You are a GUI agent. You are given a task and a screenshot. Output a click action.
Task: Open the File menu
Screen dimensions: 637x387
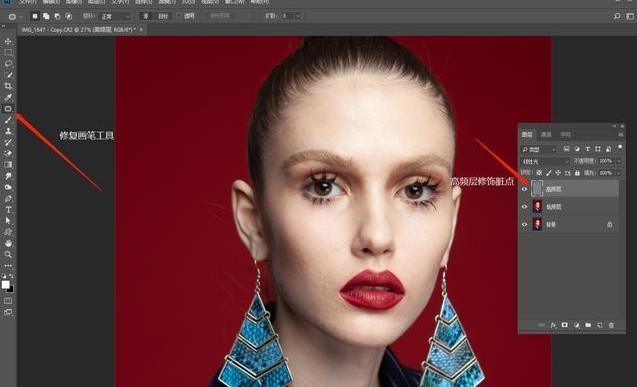coord(28,2)
